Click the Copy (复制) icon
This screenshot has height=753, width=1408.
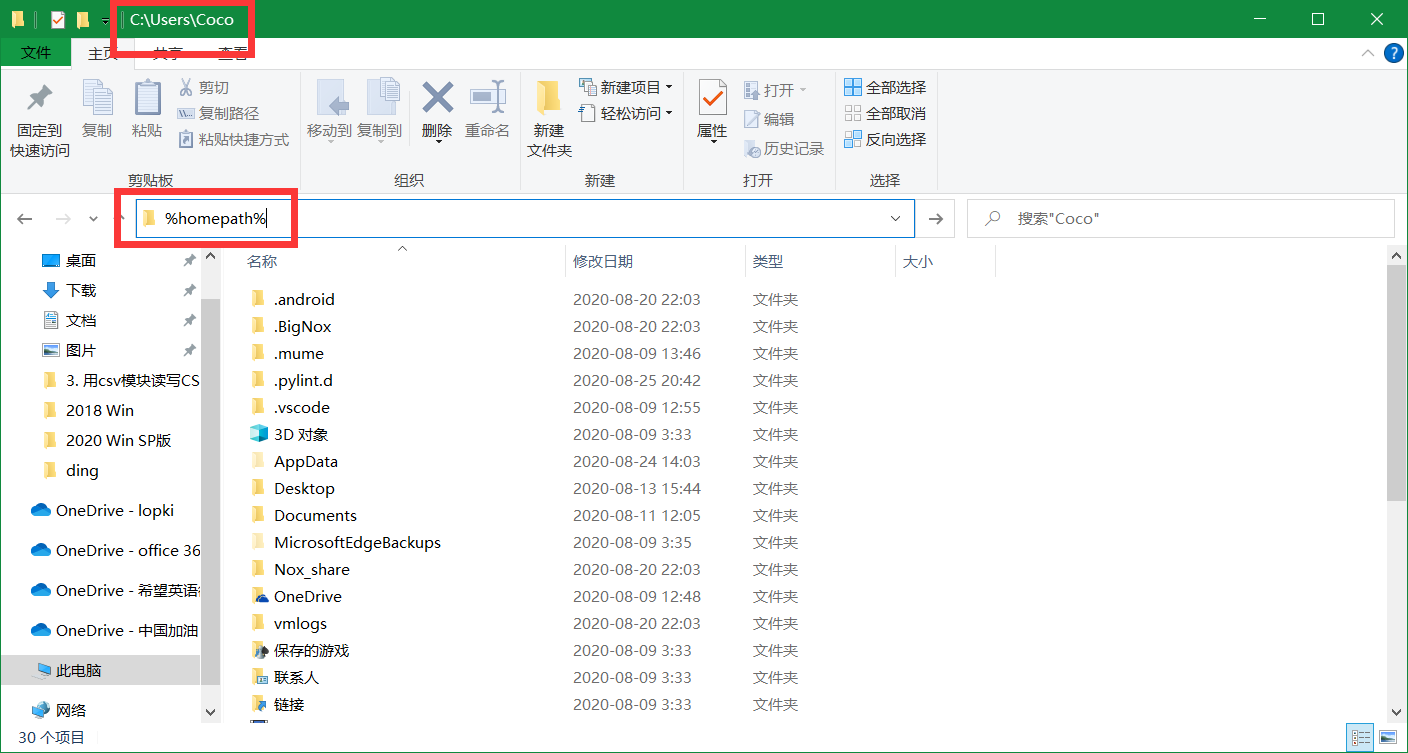coord(97,110)
